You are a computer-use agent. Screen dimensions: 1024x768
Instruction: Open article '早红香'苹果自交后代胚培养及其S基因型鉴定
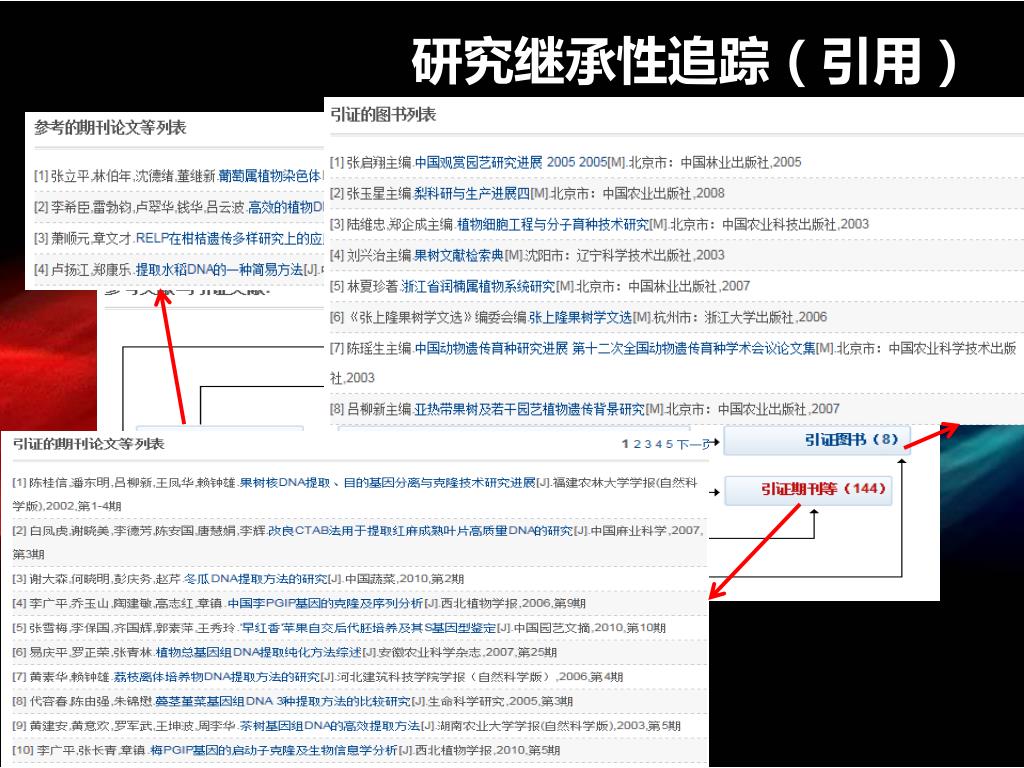point(368,628)
